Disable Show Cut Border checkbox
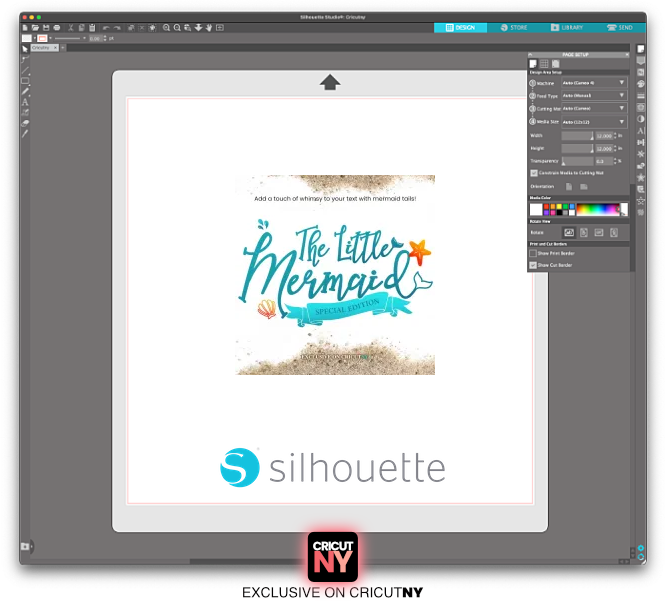Viewport: 665px width, 604px height. pos(533,265)
